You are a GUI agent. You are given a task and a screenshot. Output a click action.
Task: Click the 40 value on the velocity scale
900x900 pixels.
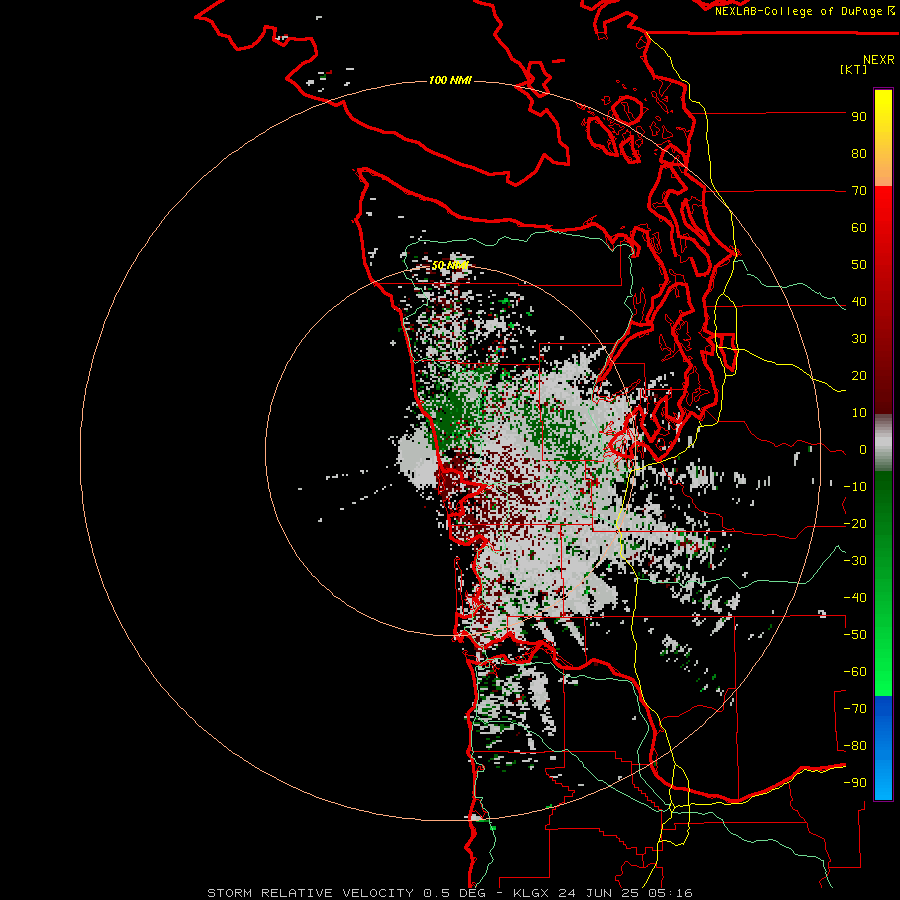click(859, 302)
